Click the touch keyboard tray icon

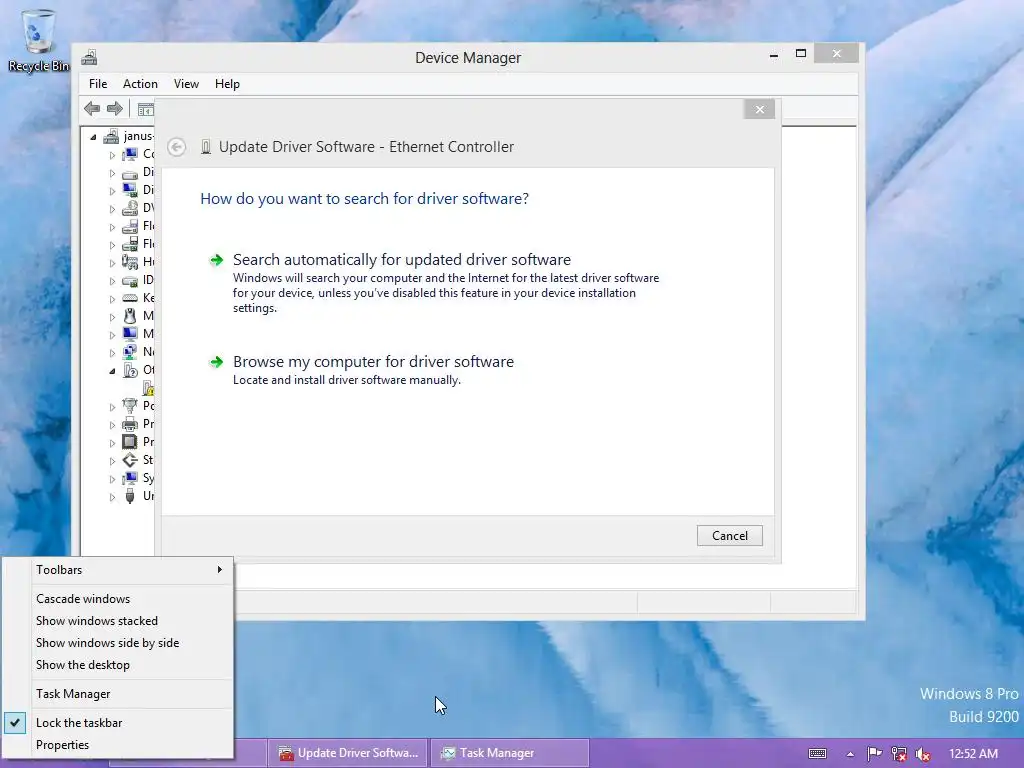[817, 754]
